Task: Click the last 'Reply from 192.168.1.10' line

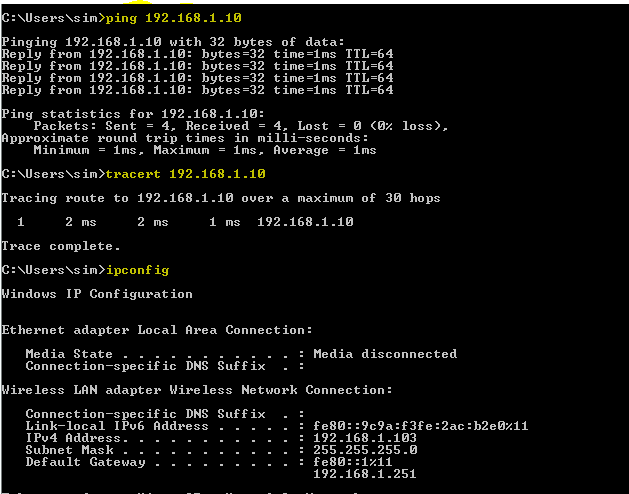Action: [x=197, y=90]
